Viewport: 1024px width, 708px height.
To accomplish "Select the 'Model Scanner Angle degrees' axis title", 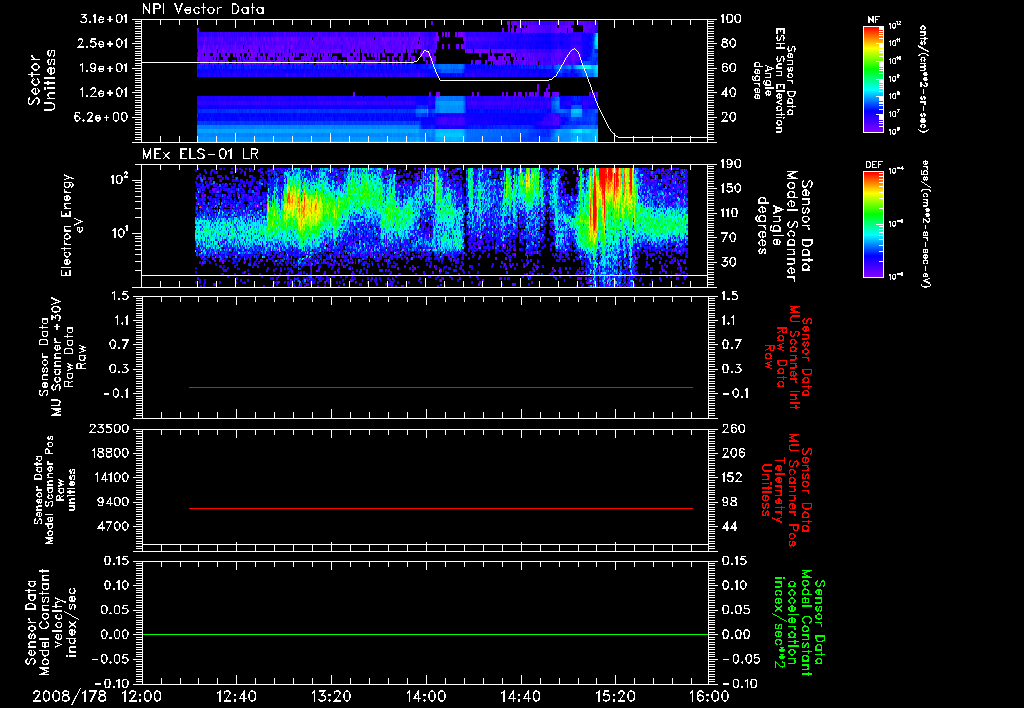I will [784, 226].
